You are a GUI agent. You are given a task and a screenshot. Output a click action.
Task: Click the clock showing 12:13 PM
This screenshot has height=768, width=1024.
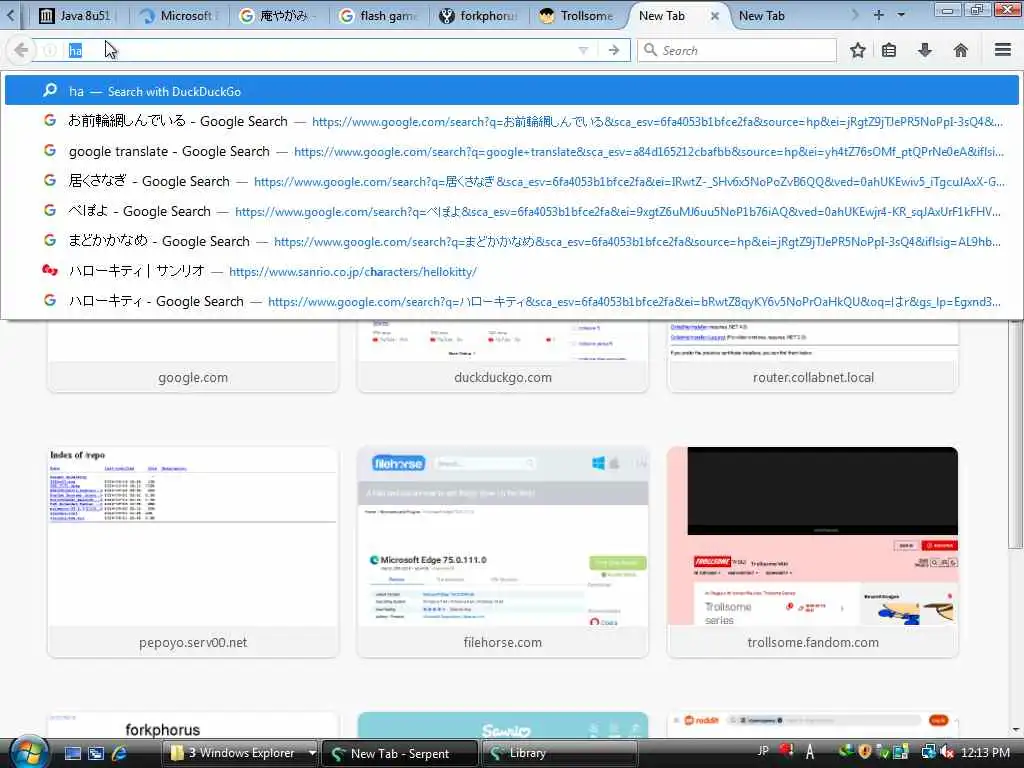pos(985,752)
